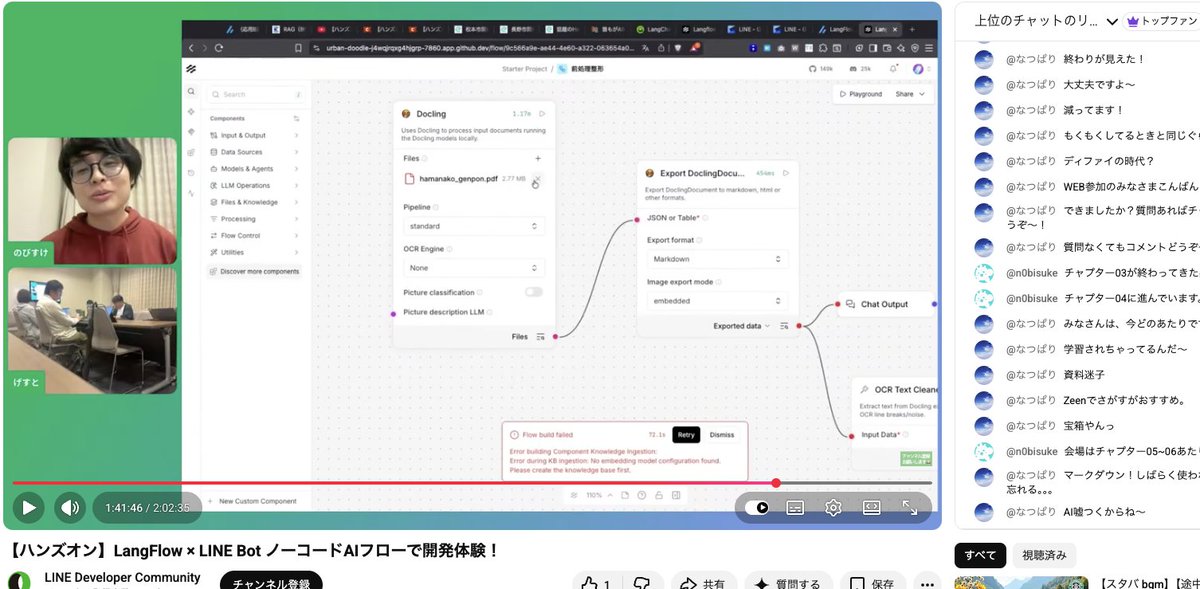Image resolution: width=1200 pixels, height=589 pixels.
Task: Seek using the red progress bar
Action: point(472,483)
